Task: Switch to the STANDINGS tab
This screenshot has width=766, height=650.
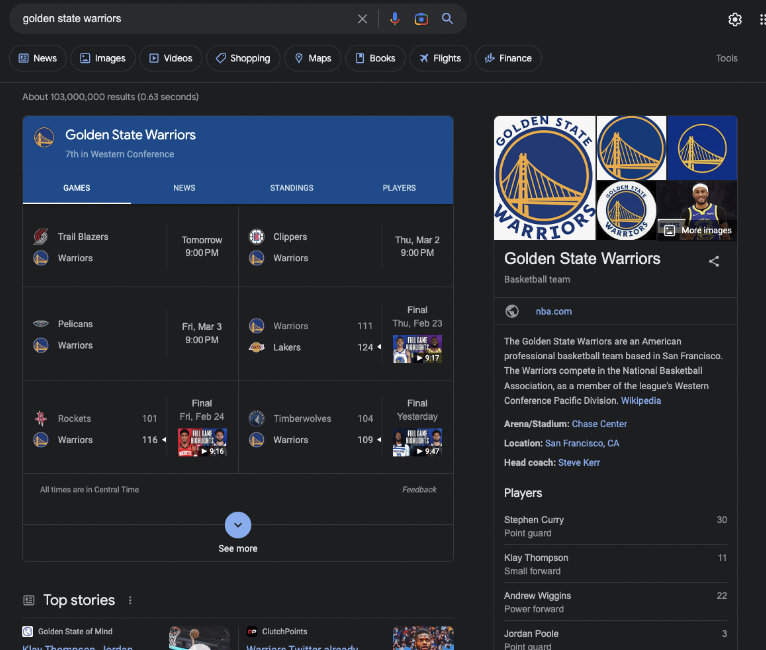Action: (292, 188)
